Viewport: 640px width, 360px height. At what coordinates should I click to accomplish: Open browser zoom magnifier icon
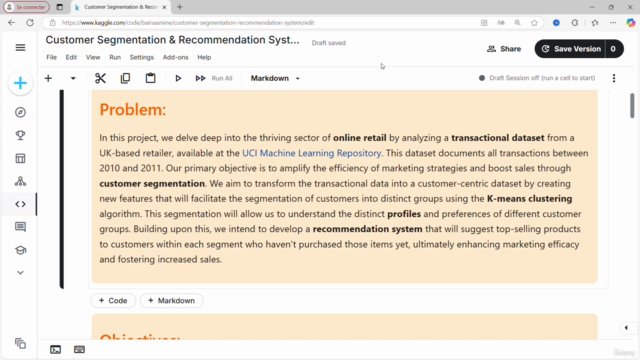pyautogui.click(x=517, y=23)
